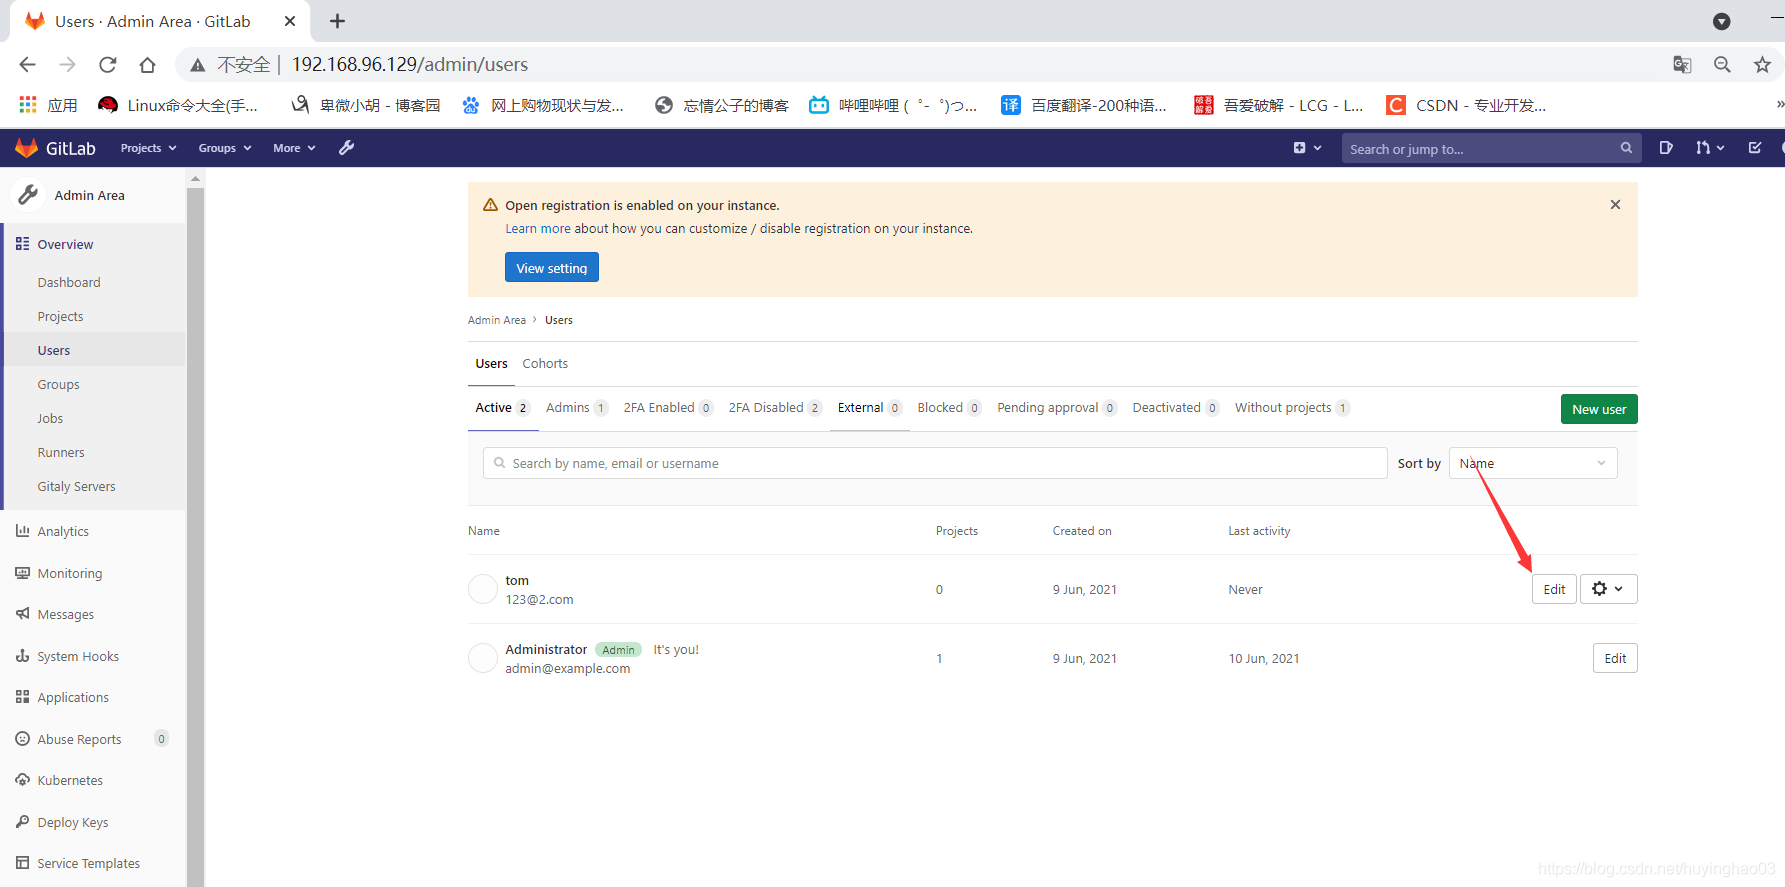Filter by Without projects users

pos(1292,408)
